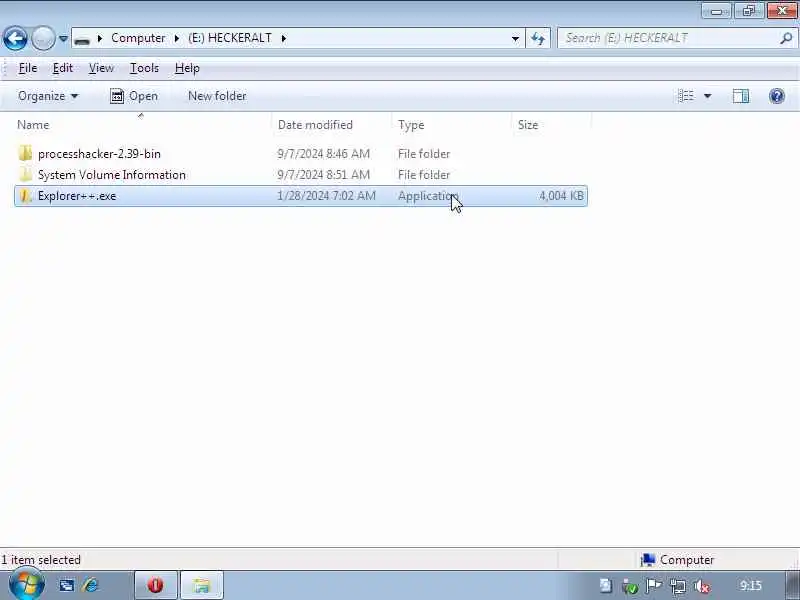The height and width of the screenshot is (600, 800).
Task: Expand arrow after (E:) HECKERALT breadcrumb
Action: click(x=284, y=38)
